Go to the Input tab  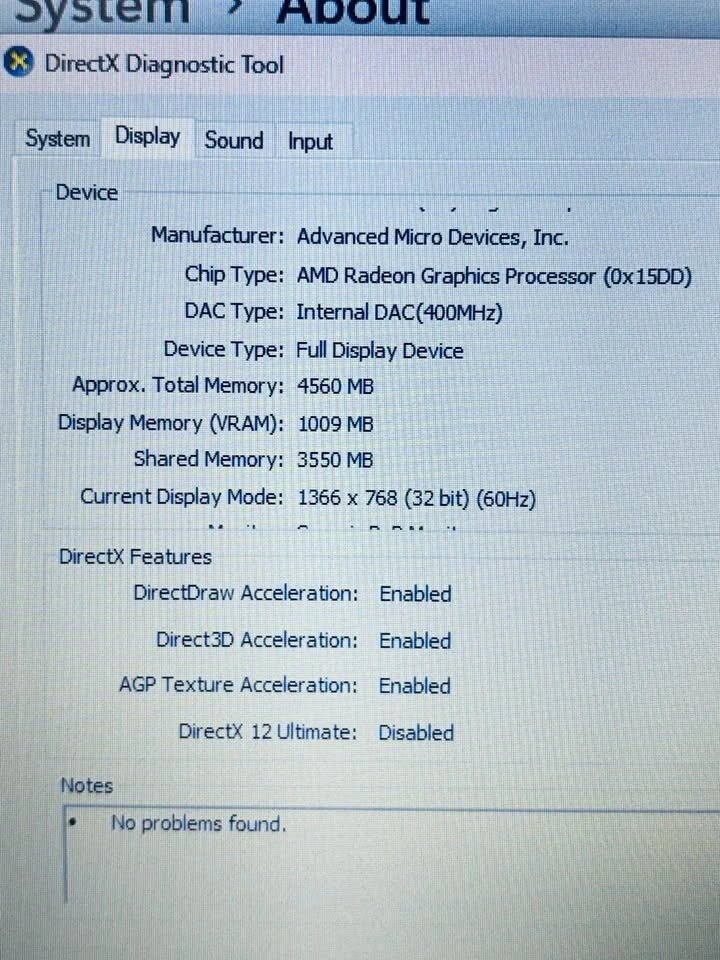[310, 142]
